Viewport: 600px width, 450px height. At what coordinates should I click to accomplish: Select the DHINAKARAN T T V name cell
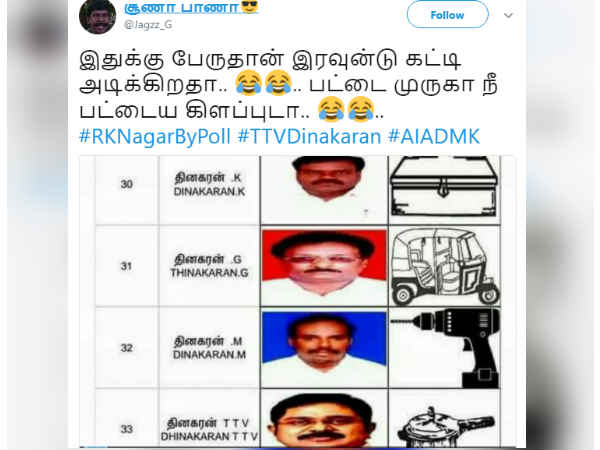pos(209,419)
